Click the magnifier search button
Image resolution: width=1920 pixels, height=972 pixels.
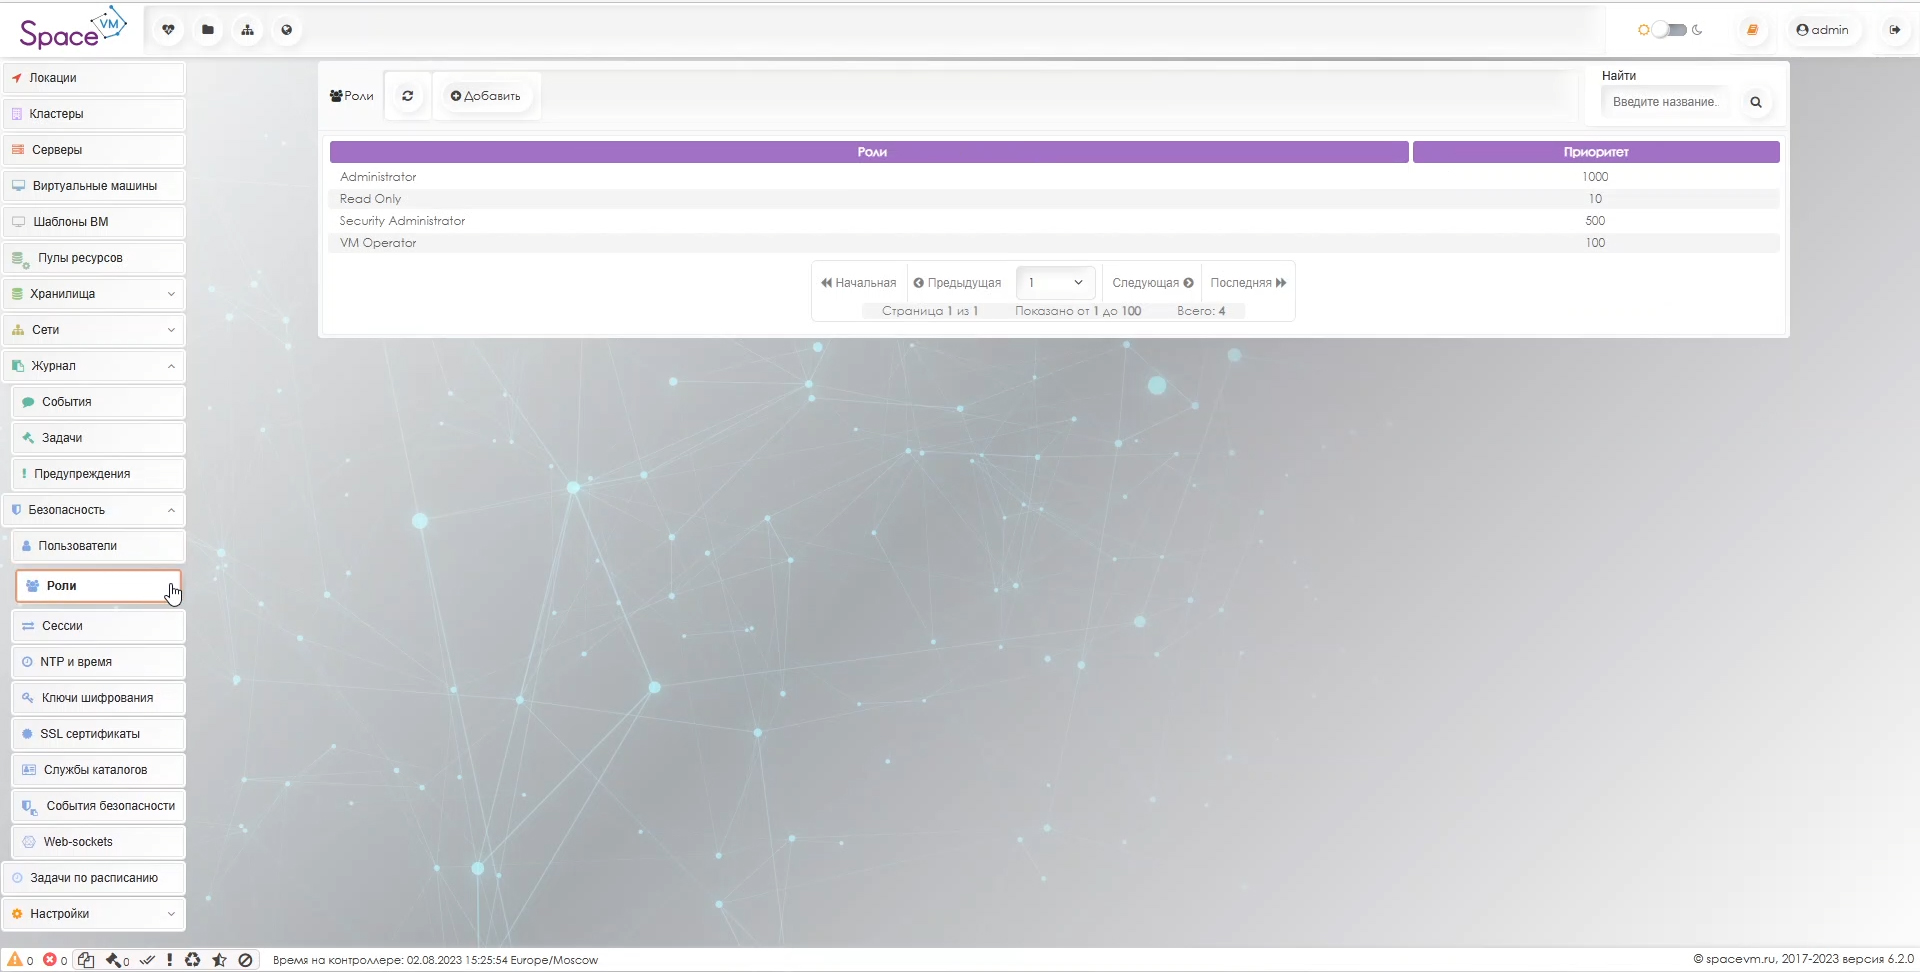click(x=1756, y=102)
